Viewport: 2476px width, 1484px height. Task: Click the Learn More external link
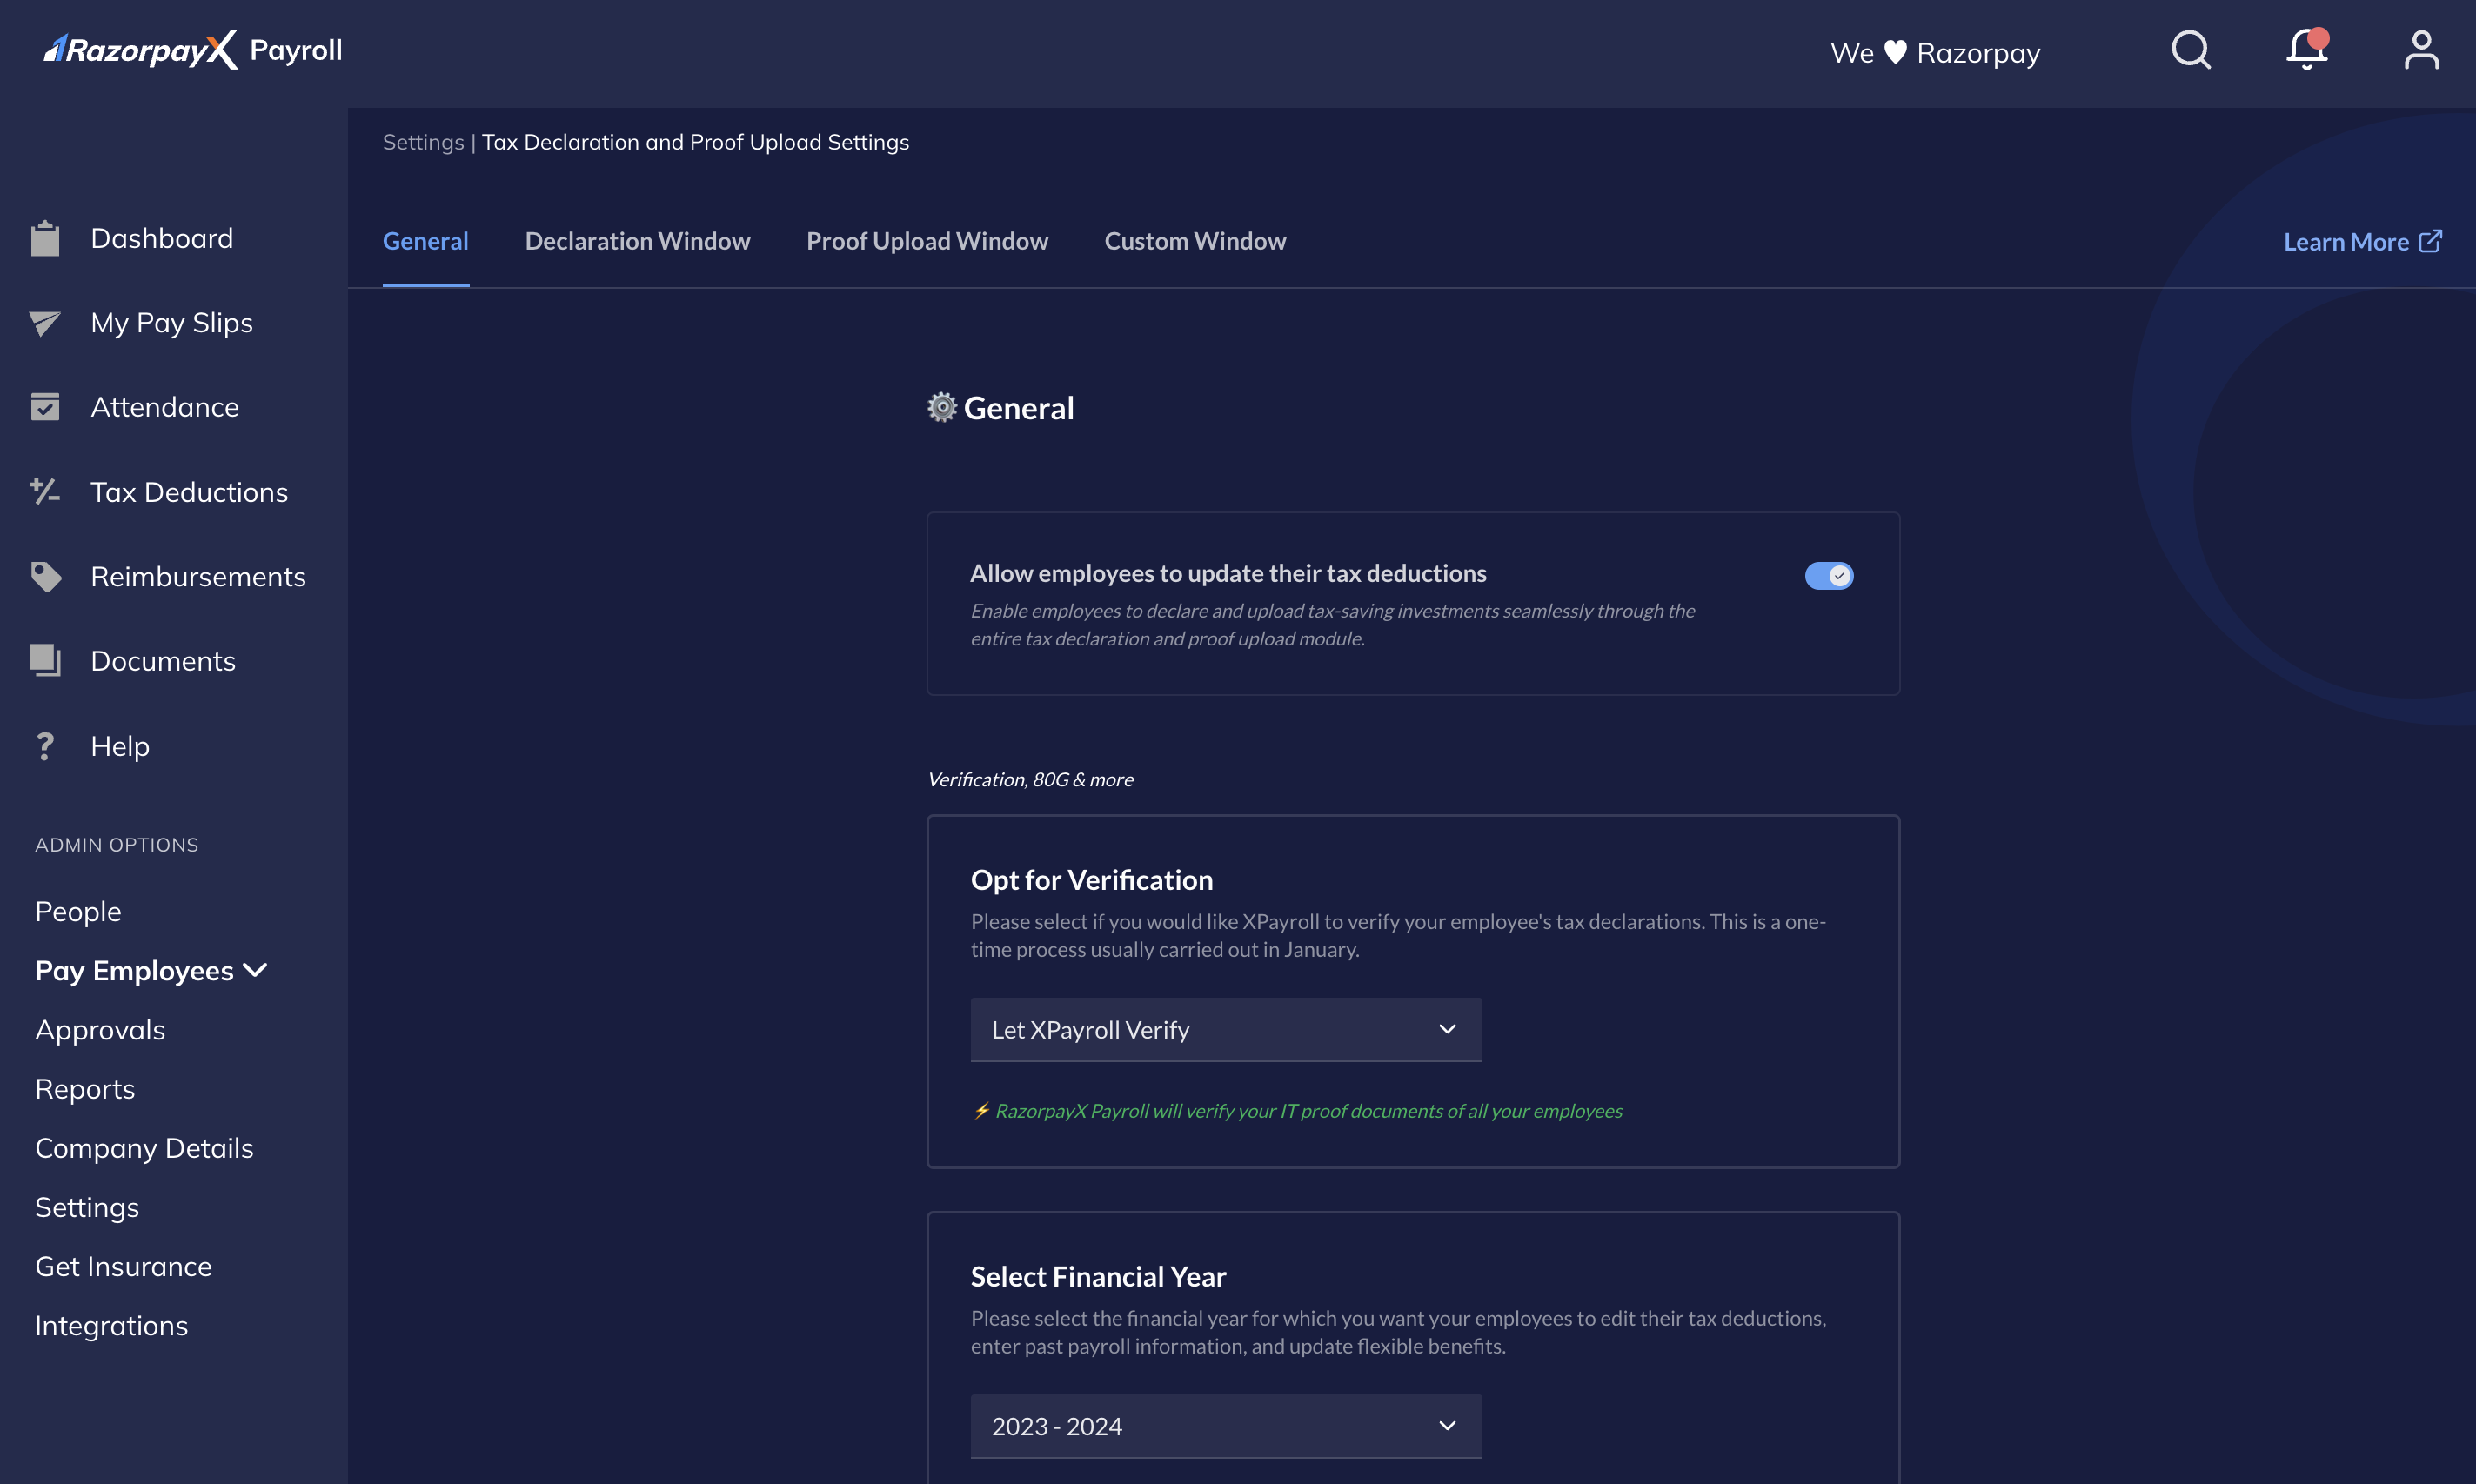(2361, 240)
